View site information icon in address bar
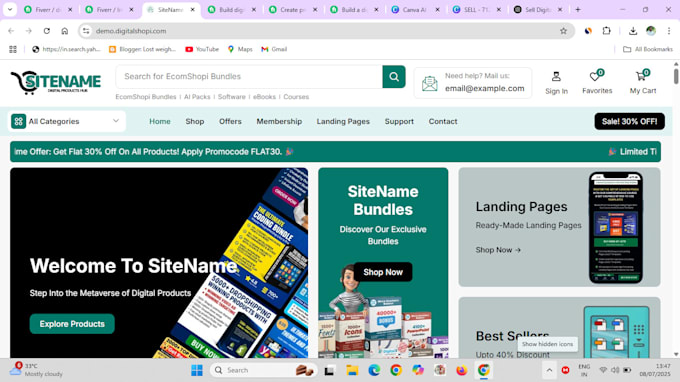680x382 pixels. pos(86,31)
